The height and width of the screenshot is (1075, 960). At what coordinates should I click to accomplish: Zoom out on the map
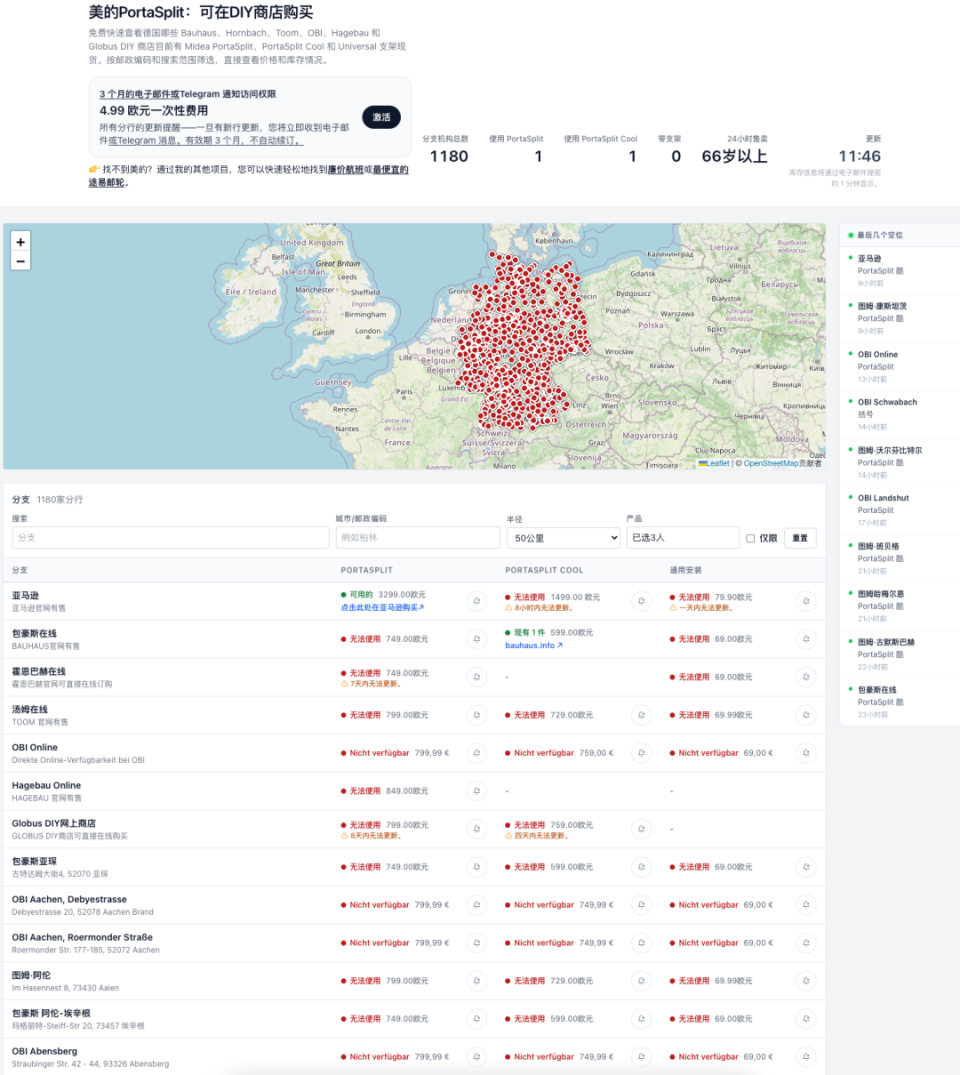(x=21, y=261)
